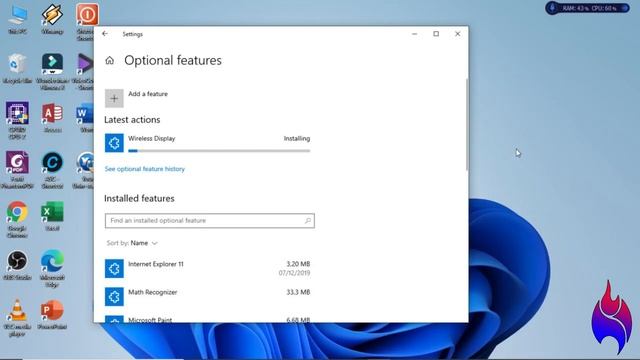The width and height of the screenshot is (640, 360).
Task: Open the Recycle Bin desktop icon
Action: pos(17,69)
